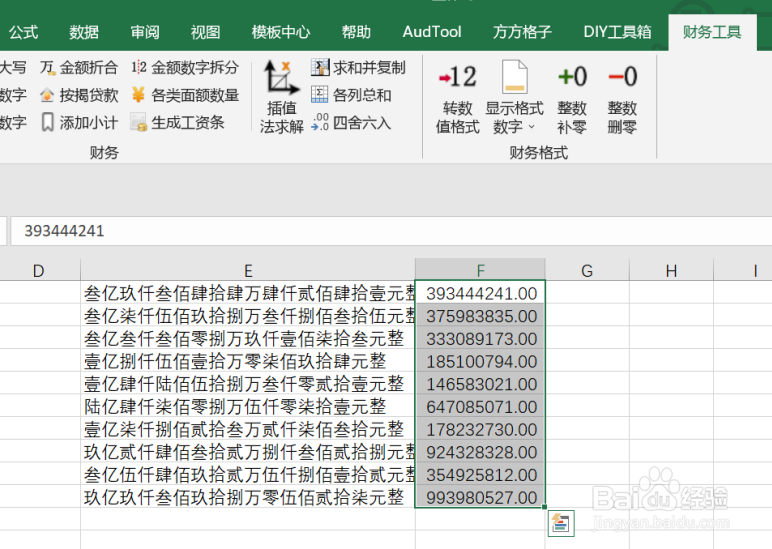Image resolution: width=772 pixels, height=549 pixels.
Task: Select column E header
Action: click(x=248, y=270)
